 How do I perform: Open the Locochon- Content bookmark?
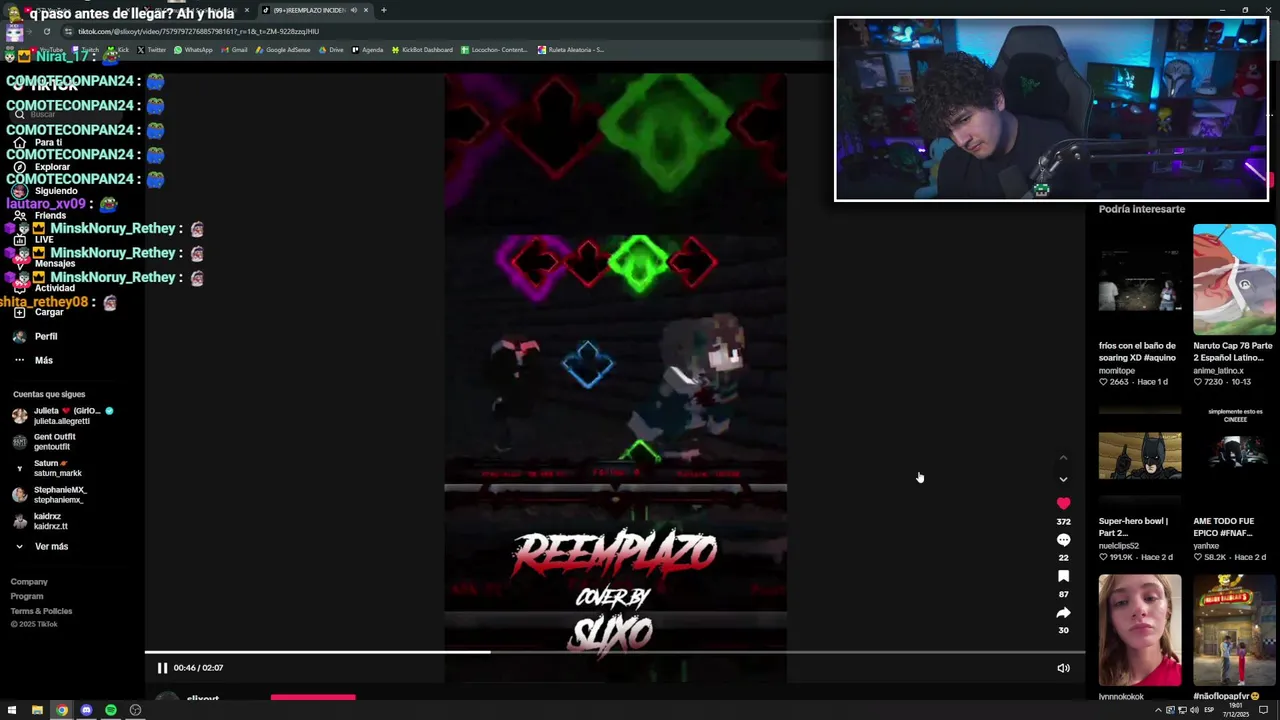pos(494,50)
